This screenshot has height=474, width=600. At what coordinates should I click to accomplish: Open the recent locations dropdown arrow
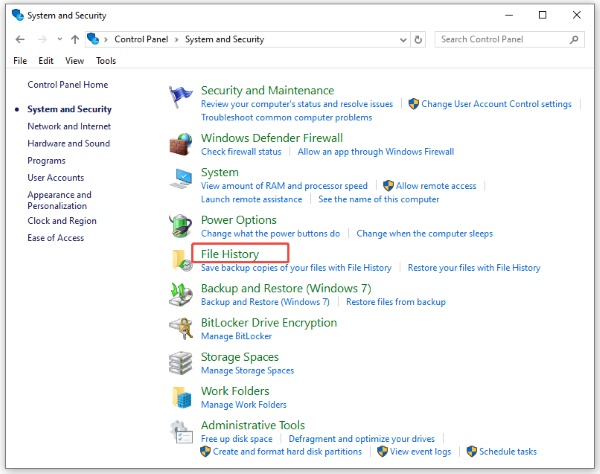pos(59,39)
